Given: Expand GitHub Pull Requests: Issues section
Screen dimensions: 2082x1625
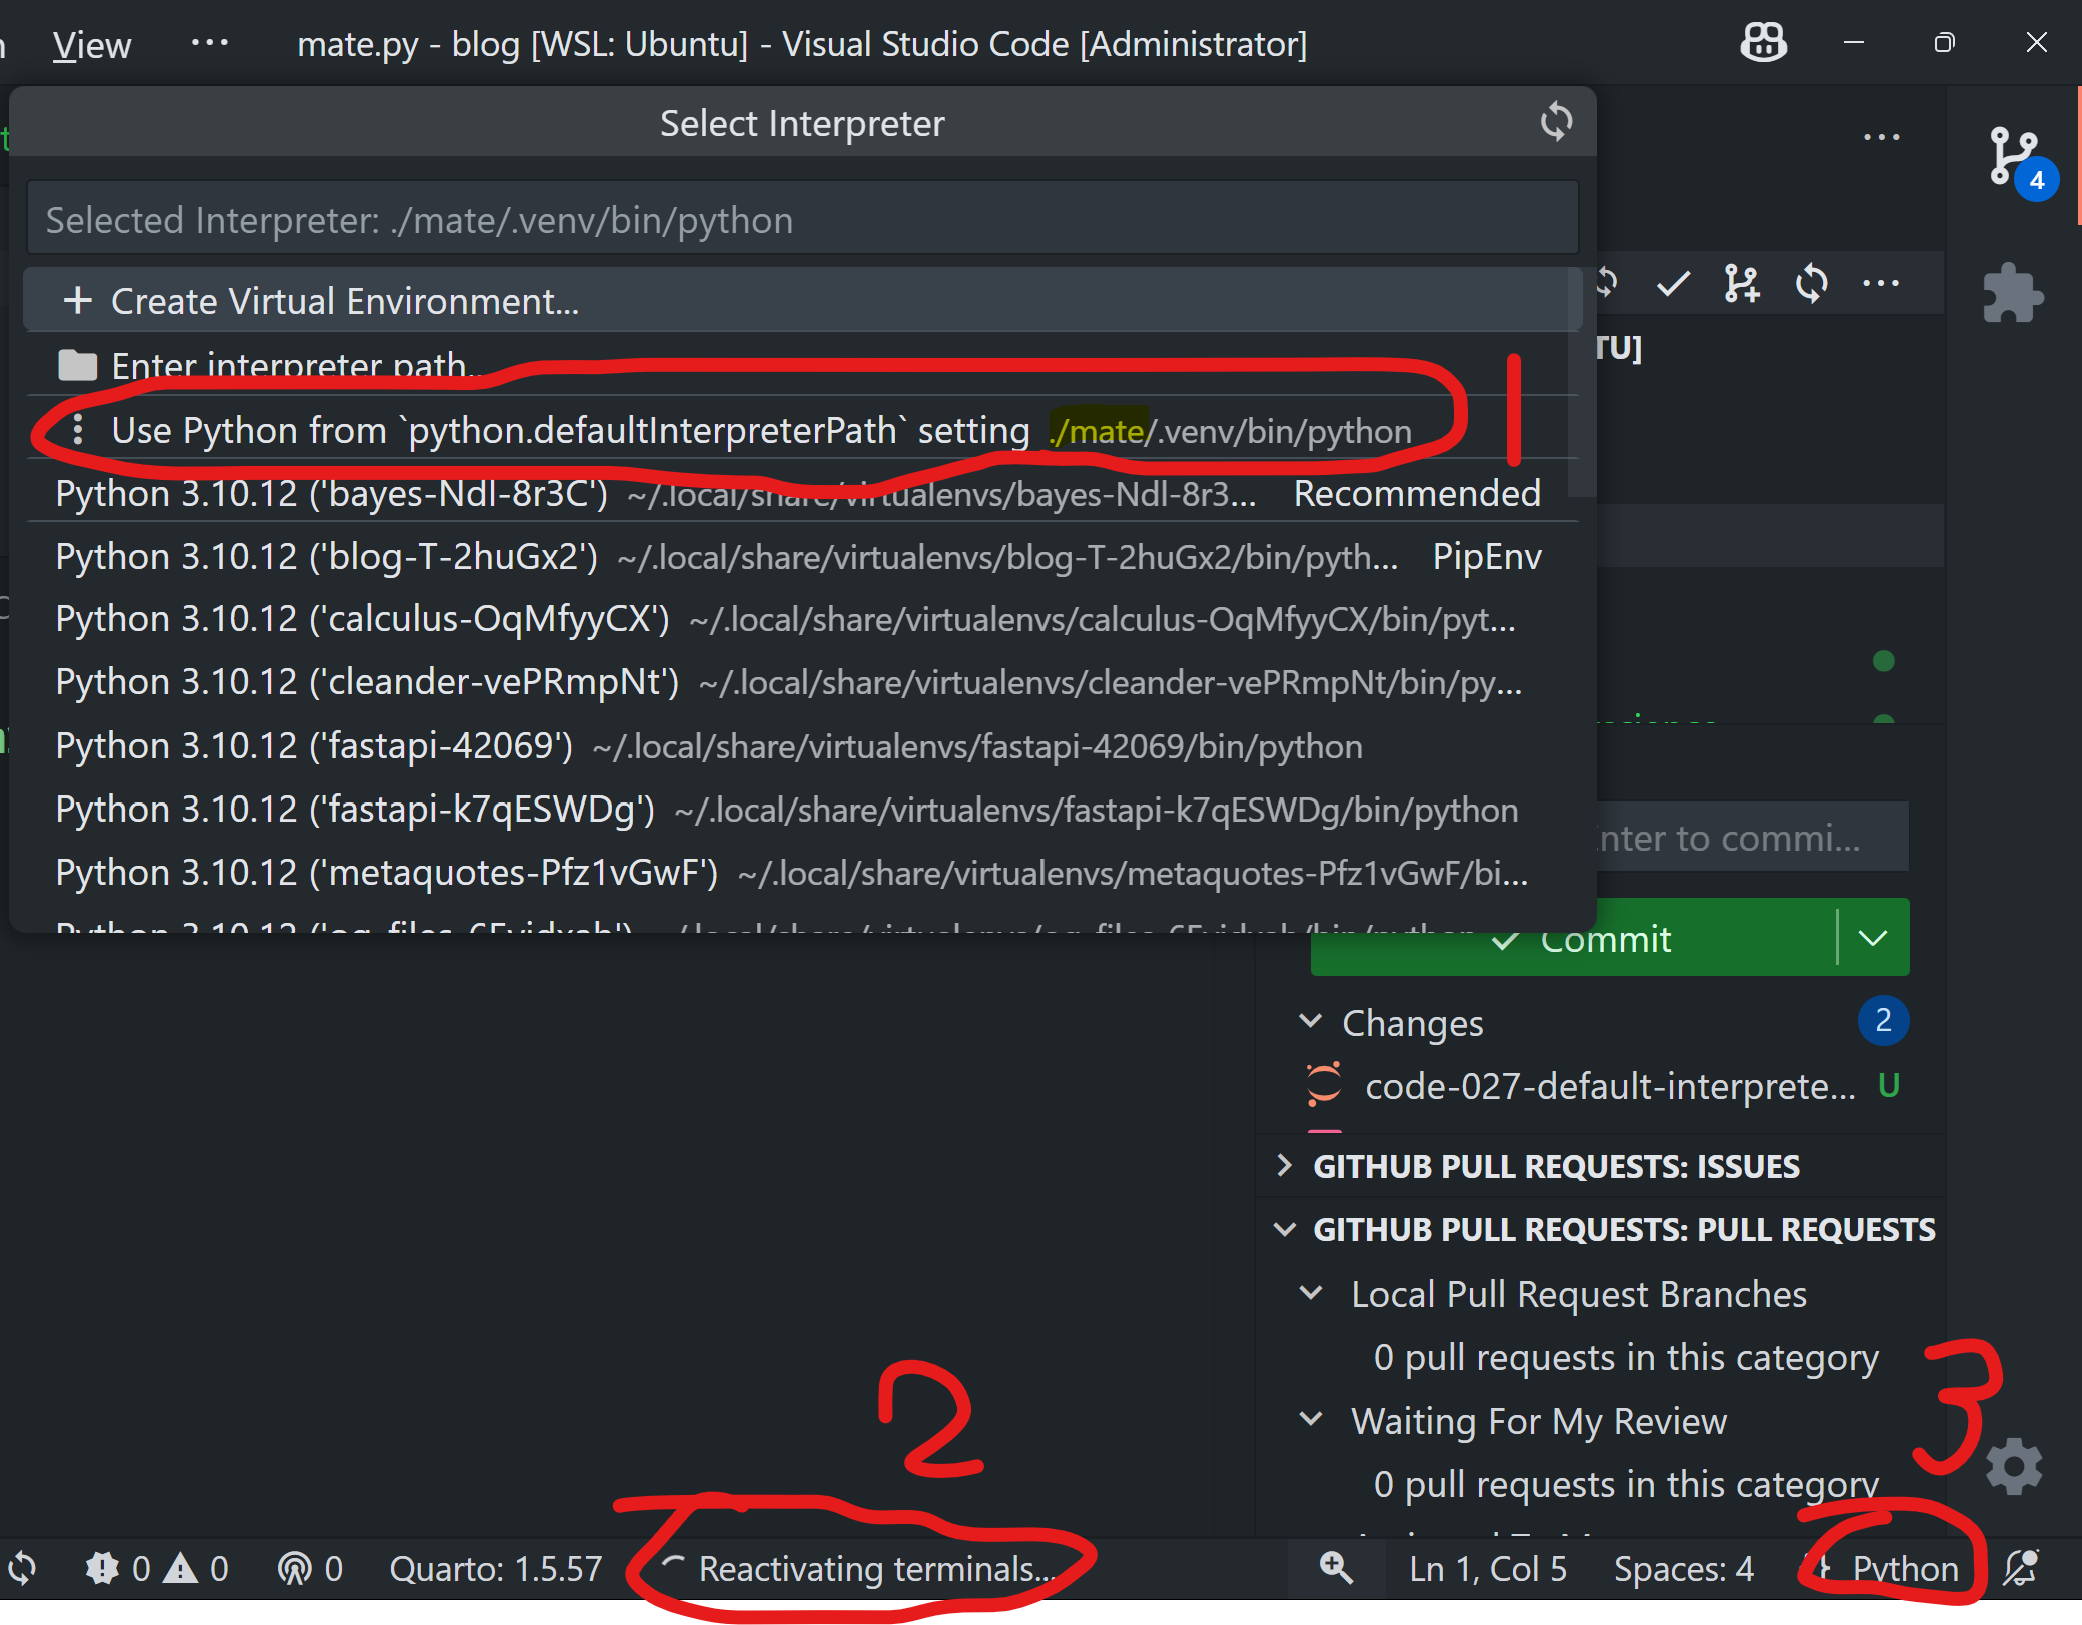Looking at the screenshot, I should click(1284, 1166).
